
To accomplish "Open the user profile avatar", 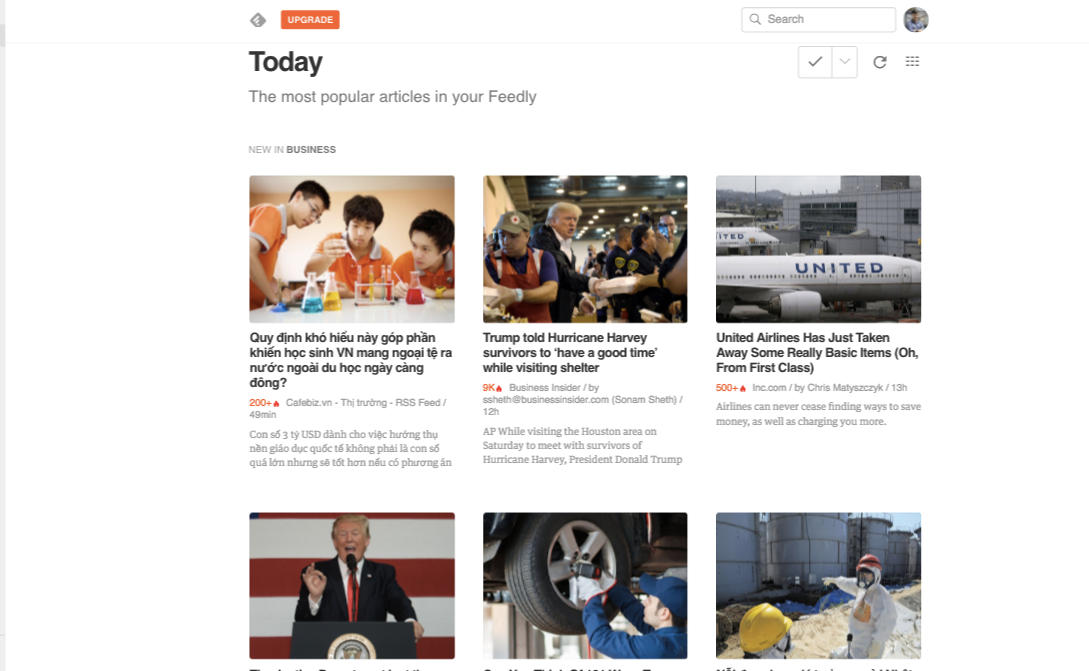I will pyautogui.click(x=915, y=19).
